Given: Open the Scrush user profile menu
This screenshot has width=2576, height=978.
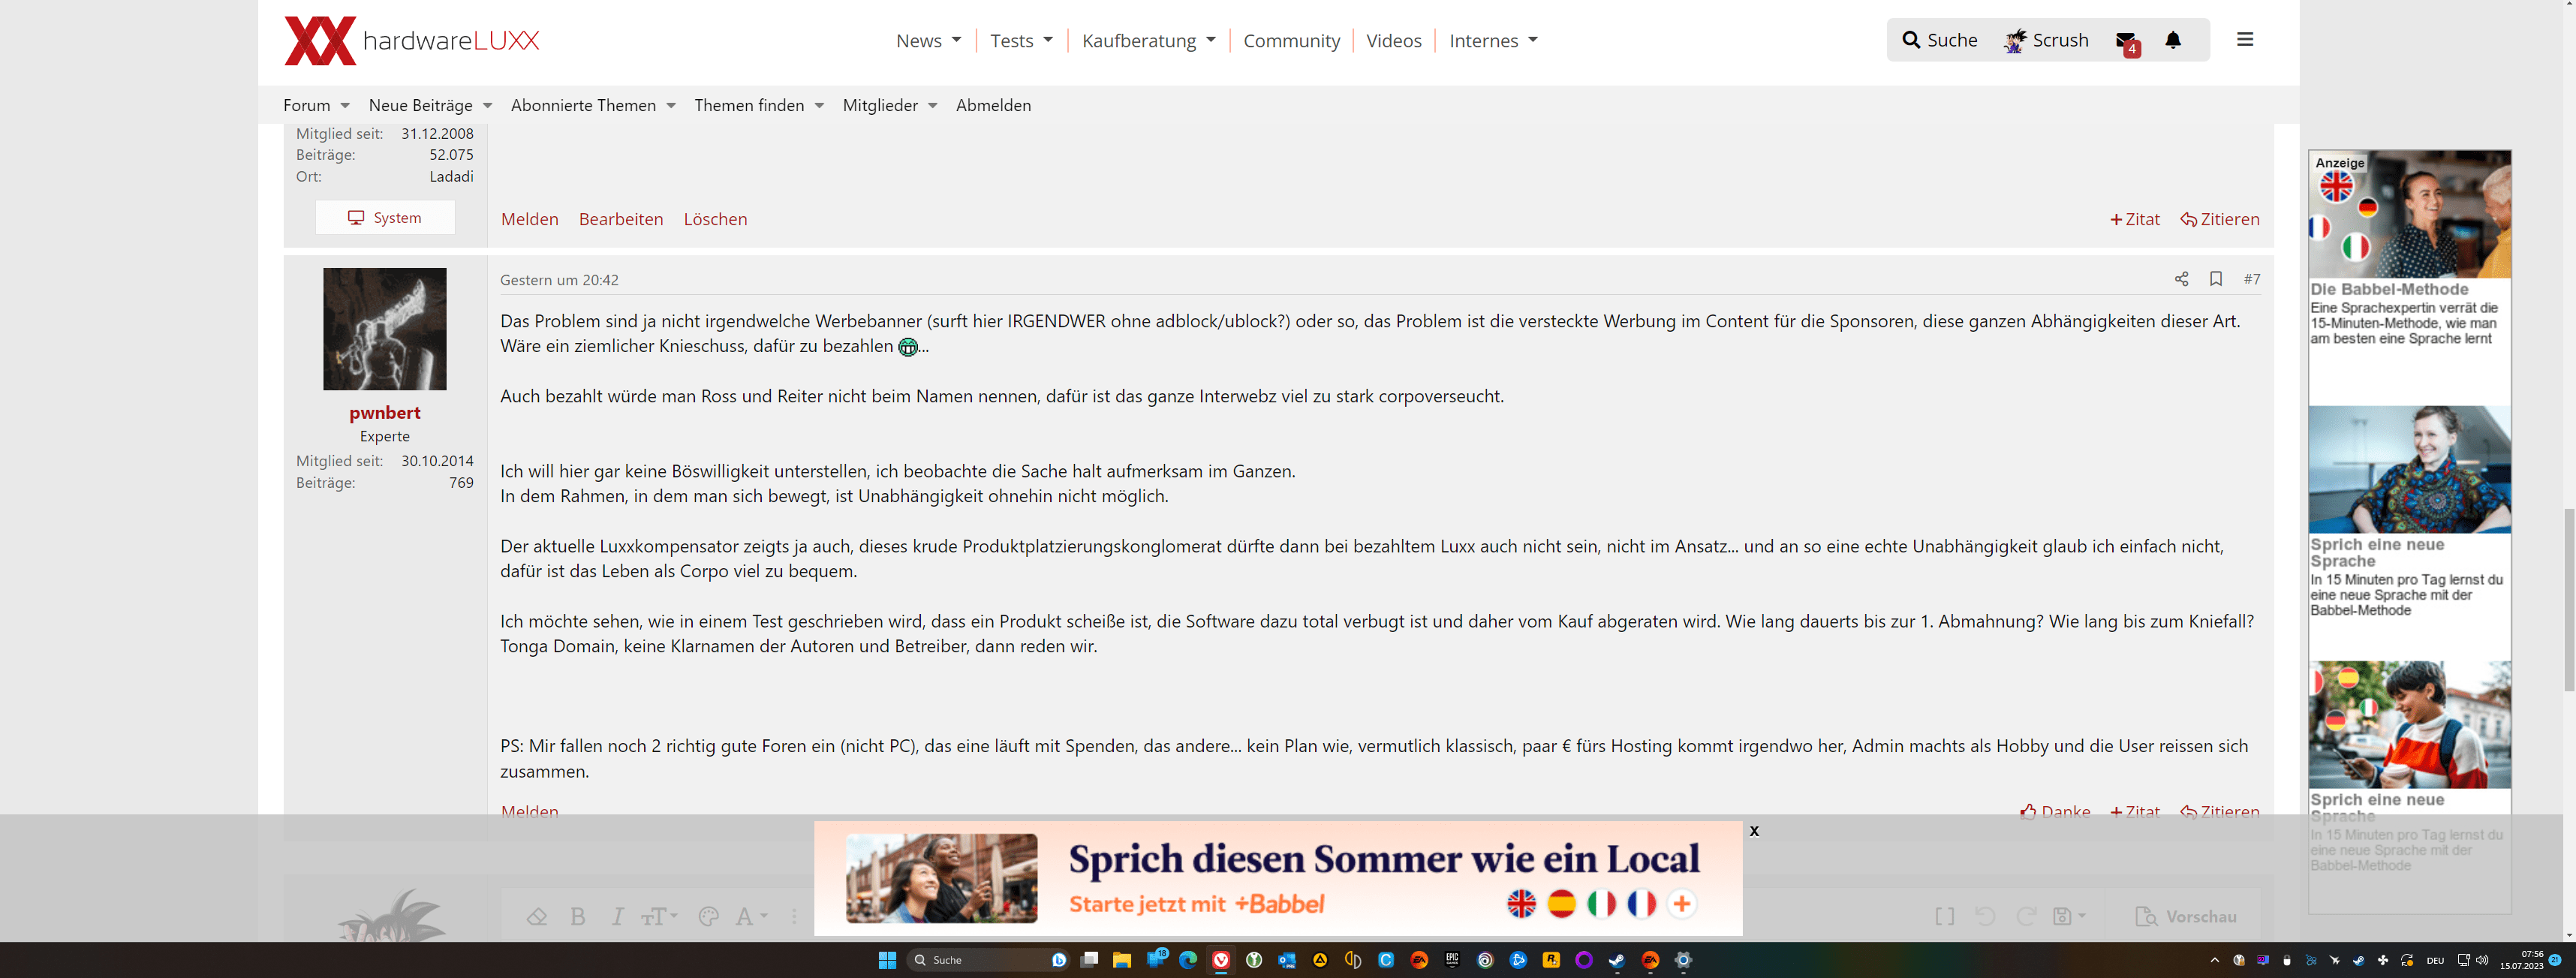Looking at the screenshot, I should [x=2046, y=40].
